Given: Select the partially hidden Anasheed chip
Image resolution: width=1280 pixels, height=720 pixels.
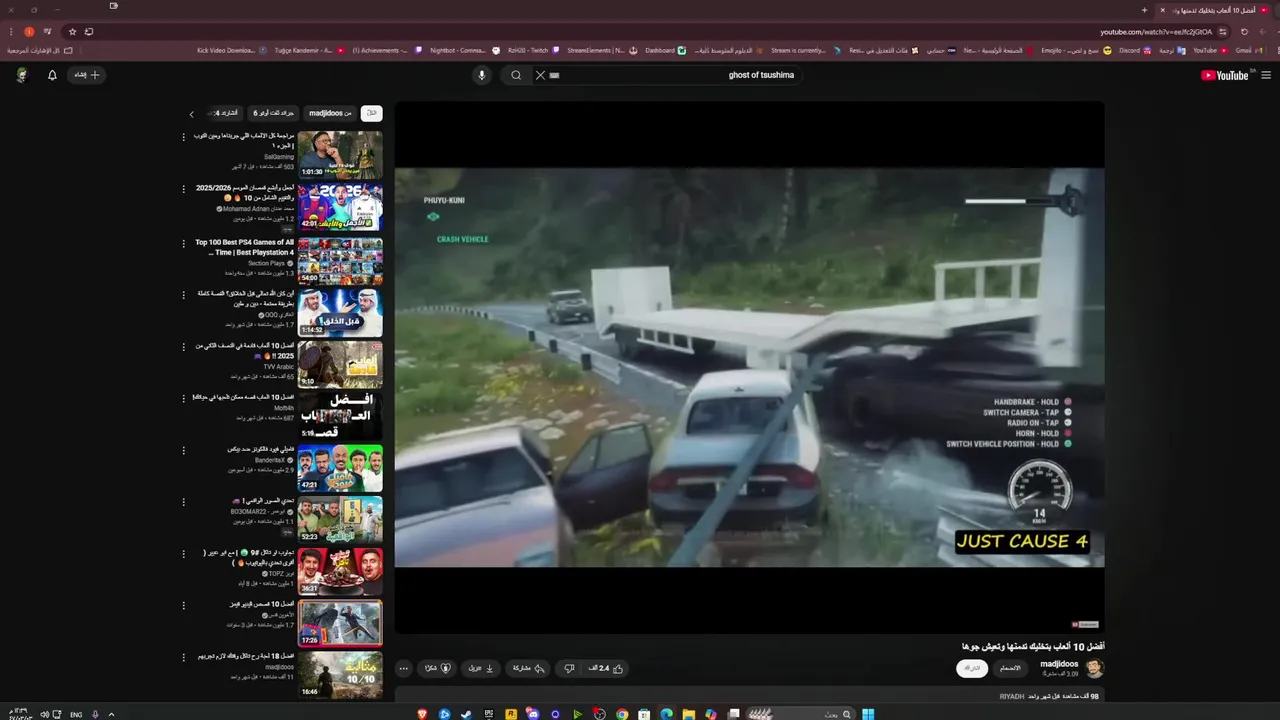Looking at the screenshot, I should tap(226, 113).
